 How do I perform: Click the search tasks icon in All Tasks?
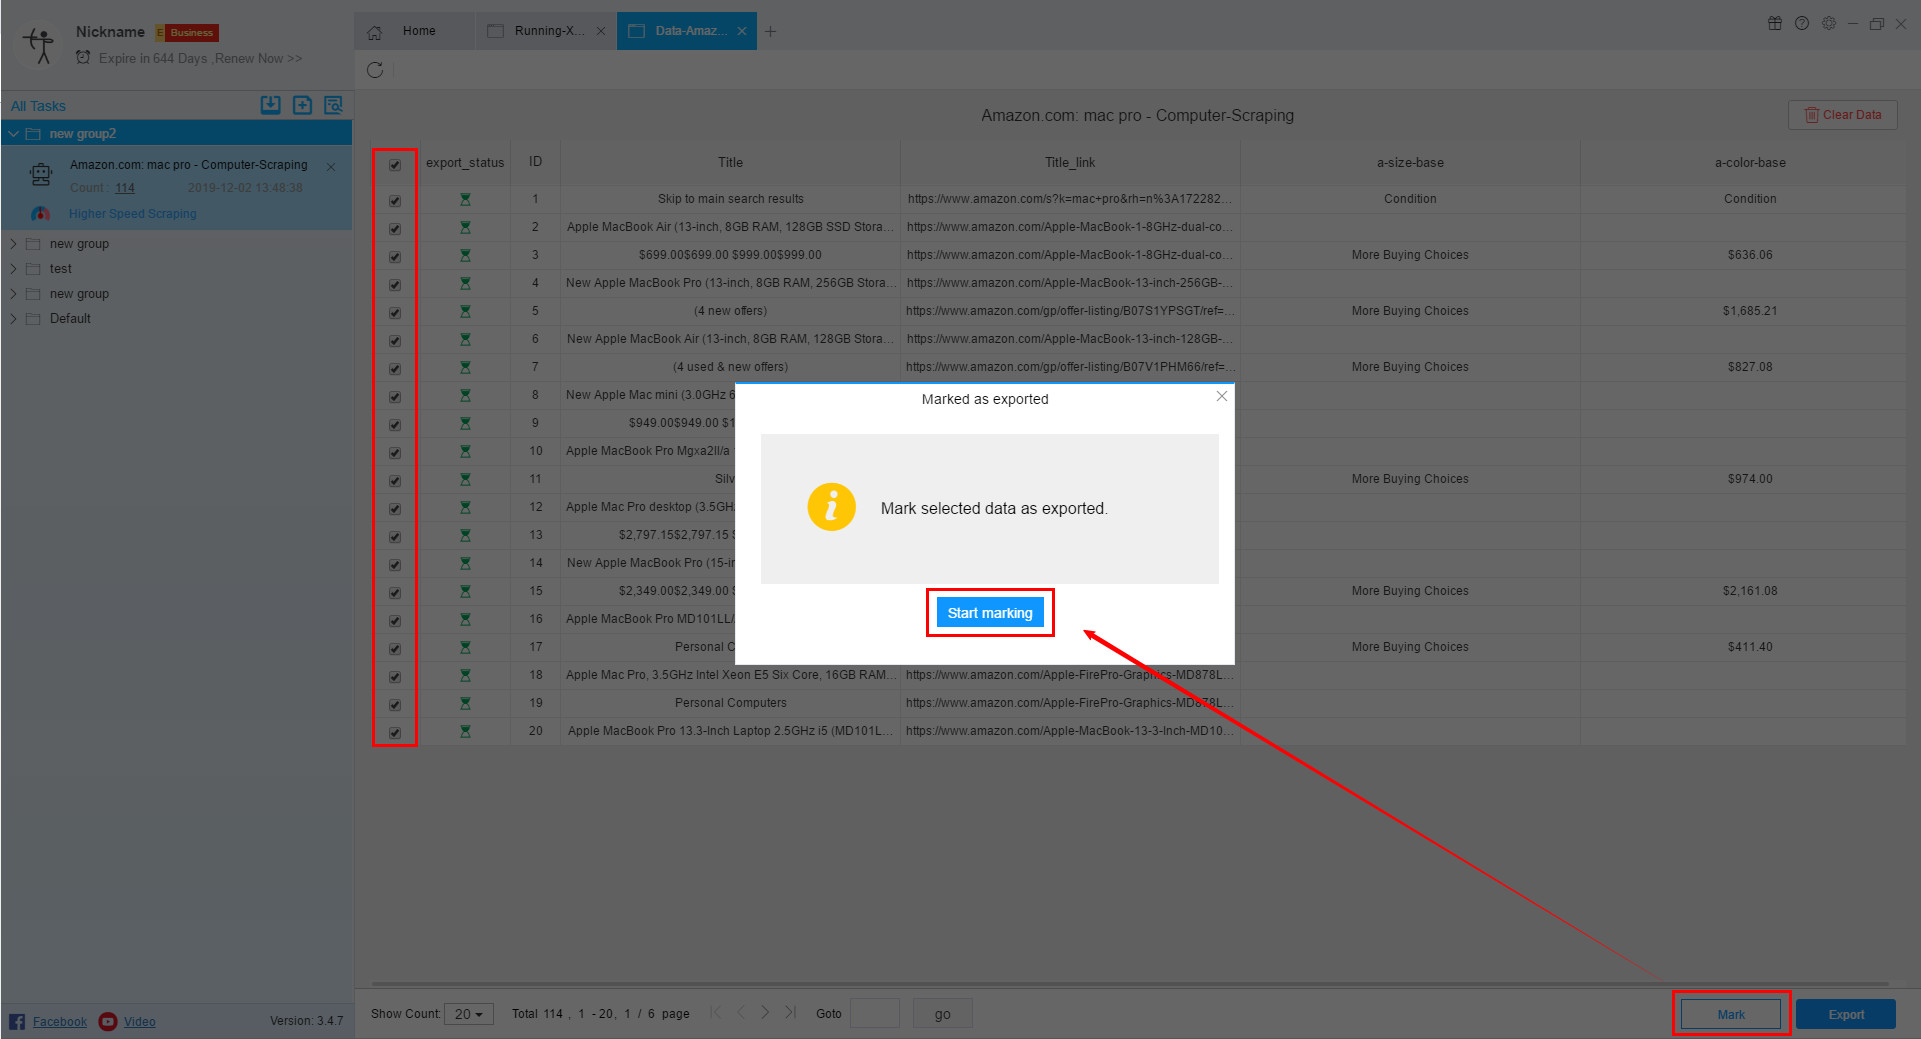point(333,105)
